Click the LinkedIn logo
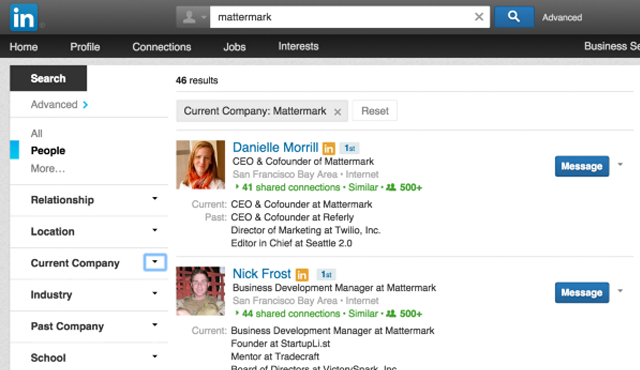 pos(24,18)
